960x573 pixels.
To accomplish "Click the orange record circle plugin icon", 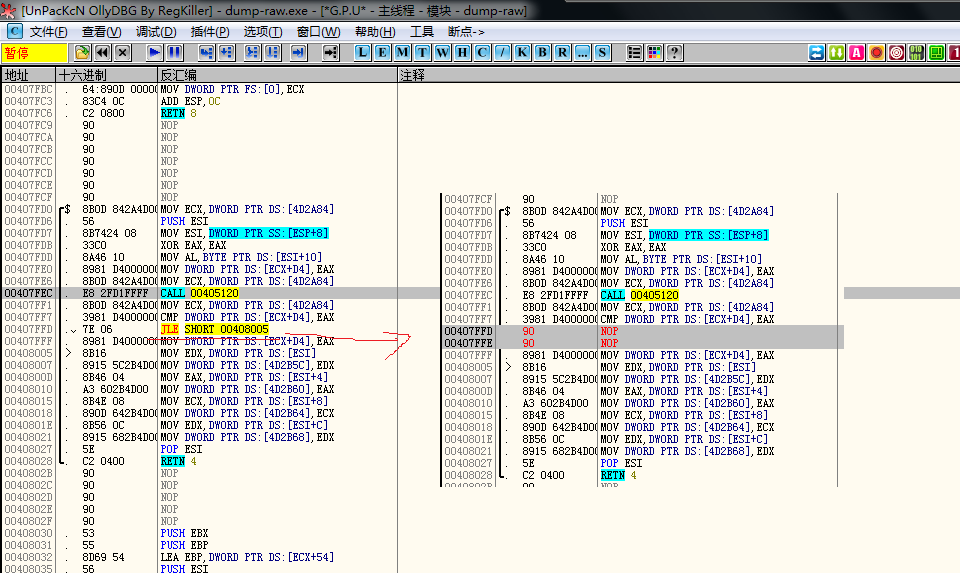I will [877, 53].
